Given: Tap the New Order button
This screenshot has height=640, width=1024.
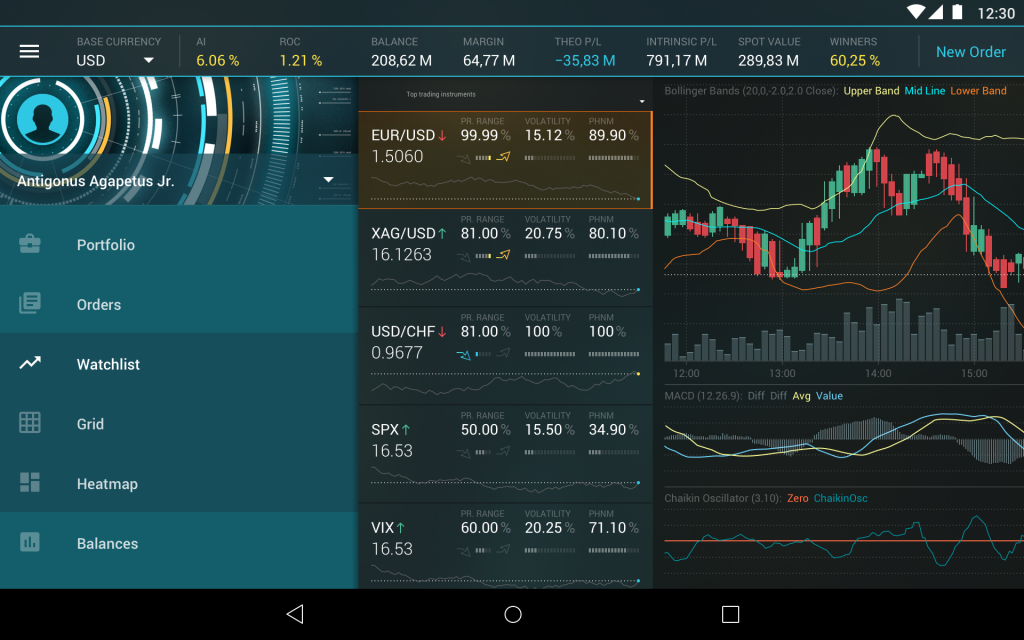Looking at the screenshot, I should coord(970,52).
